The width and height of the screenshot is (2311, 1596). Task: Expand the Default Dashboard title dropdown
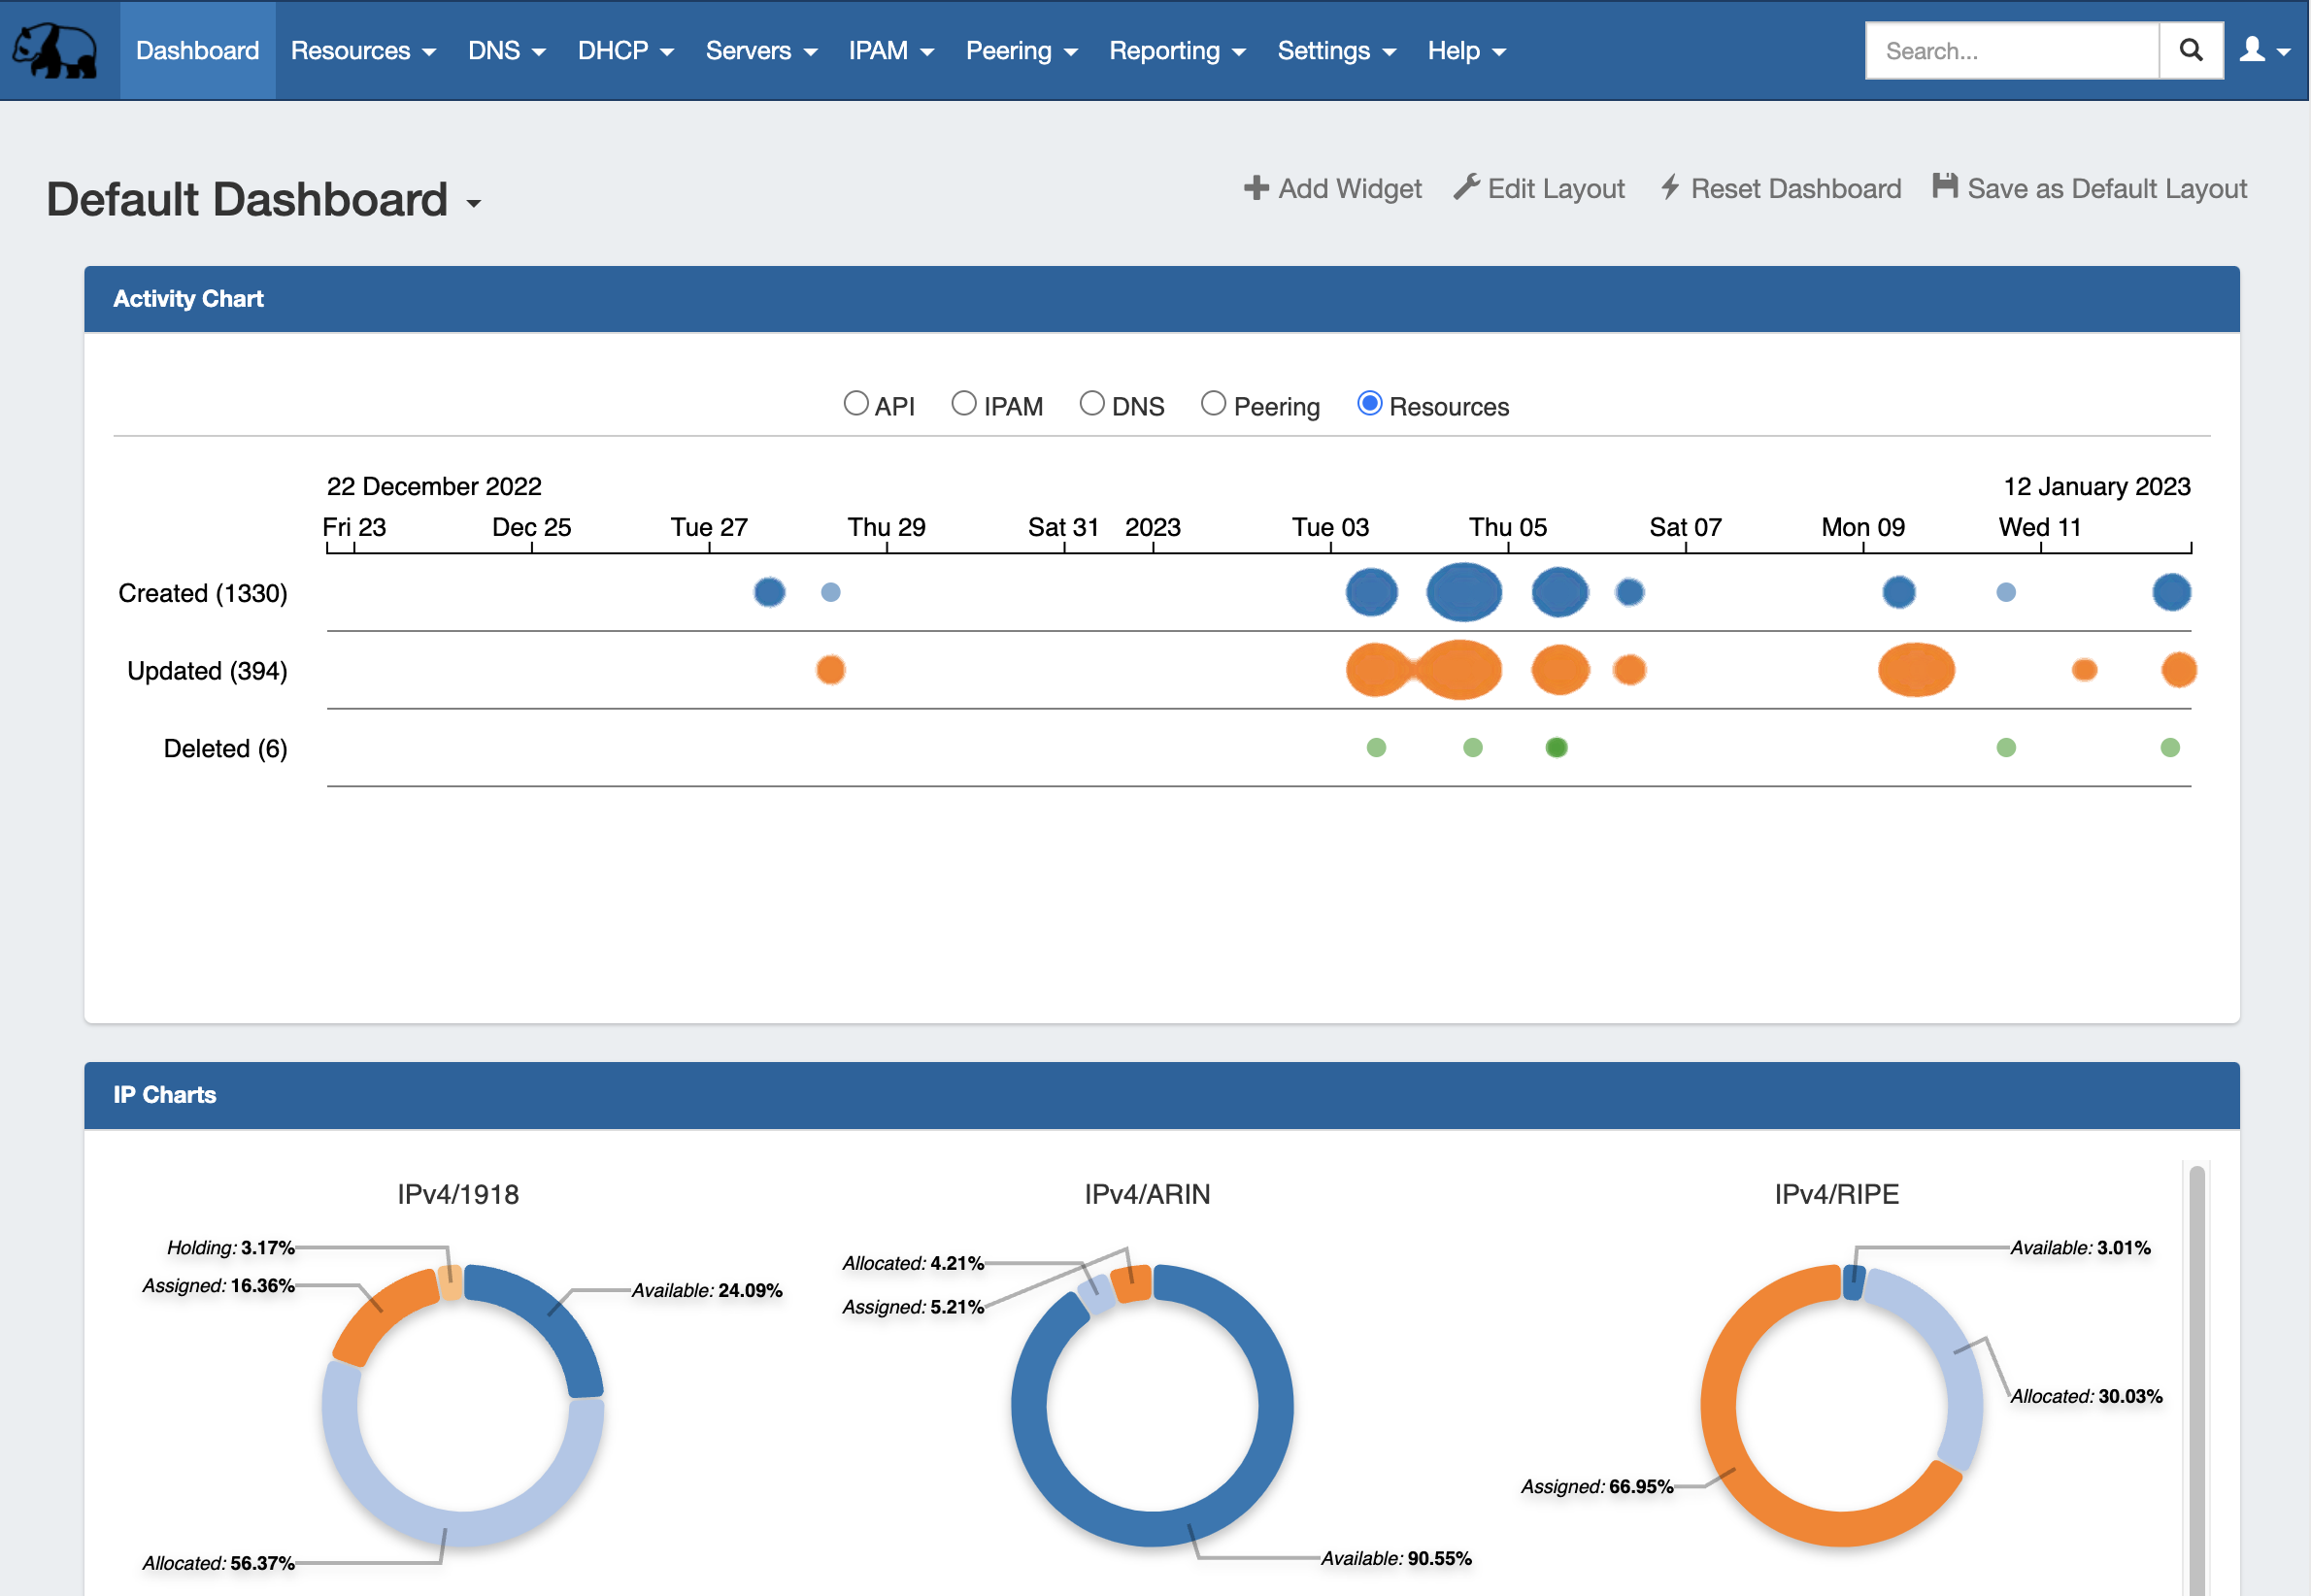tap(474, 203)
